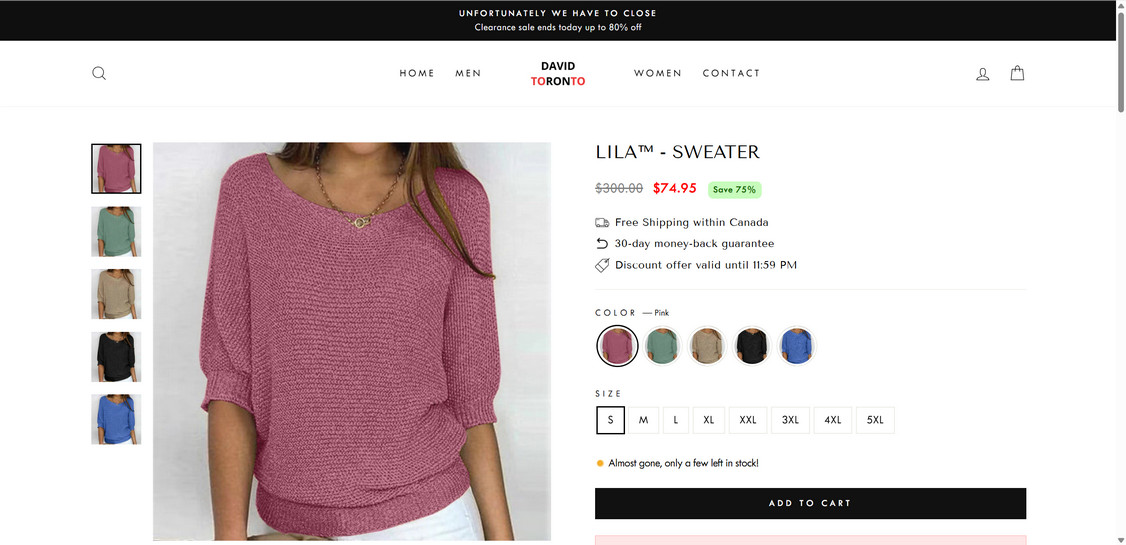Screen dimensions: 1126x545
Task: View the black sweater thumbnail
Action: (116, 357)
